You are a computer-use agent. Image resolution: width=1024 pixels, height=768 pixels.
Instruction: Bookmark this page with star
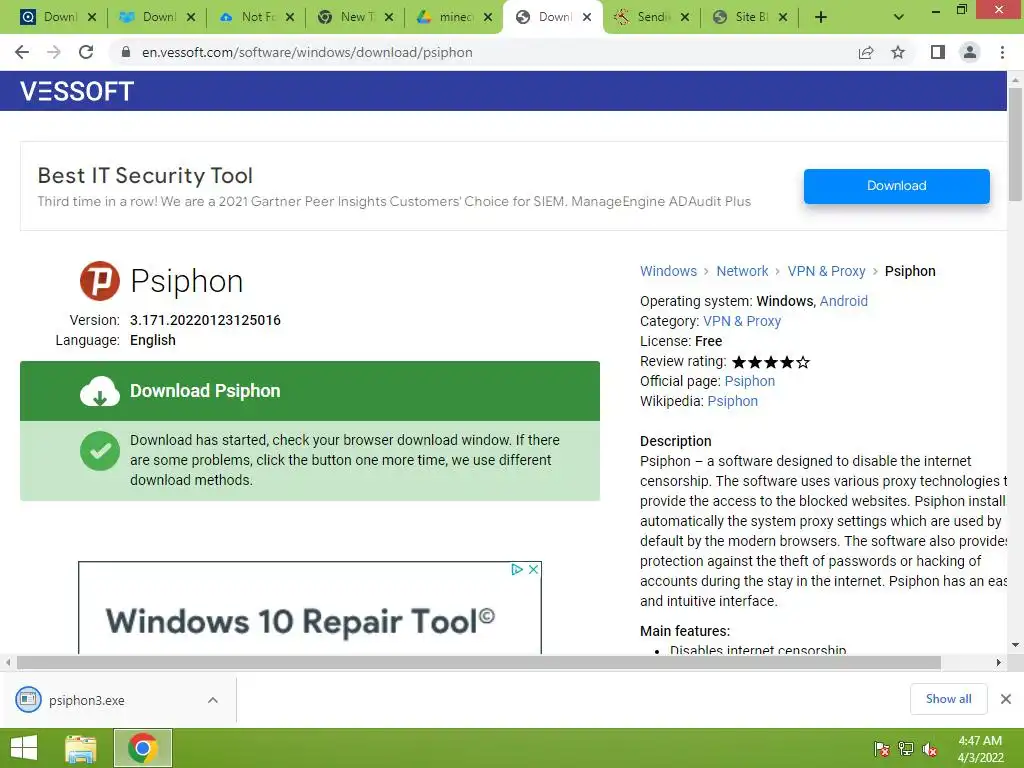(x=898, y=52)
